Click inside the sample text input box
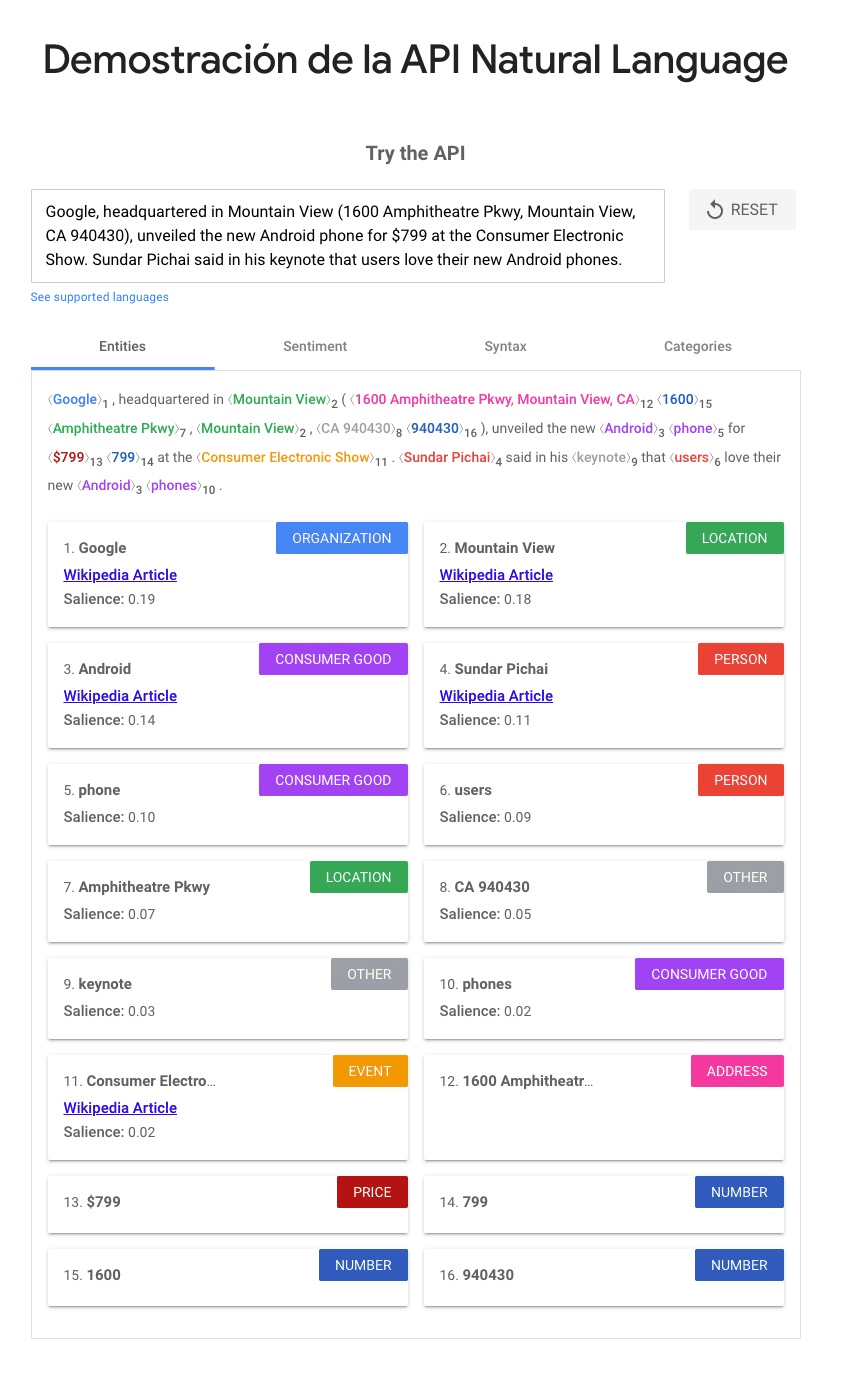Screen dimensions: 848x1377 point(347,236)
